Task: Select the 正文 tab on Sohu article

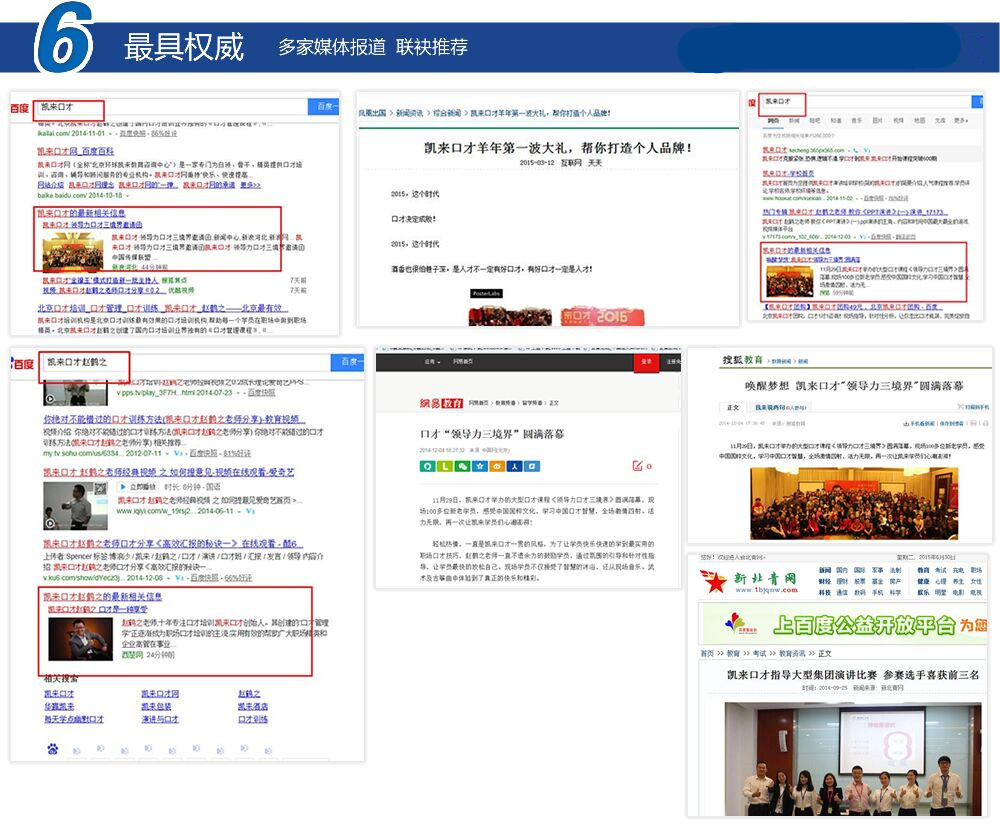Action: 733,408
